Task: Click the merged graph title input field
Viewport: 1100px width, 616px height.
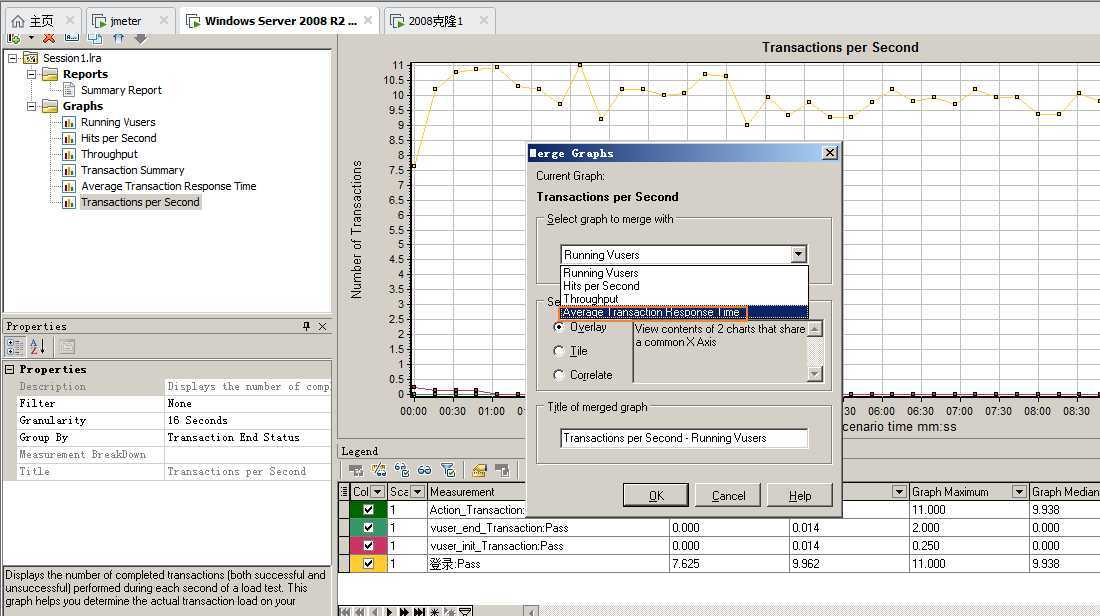Action: click(684, 438)
